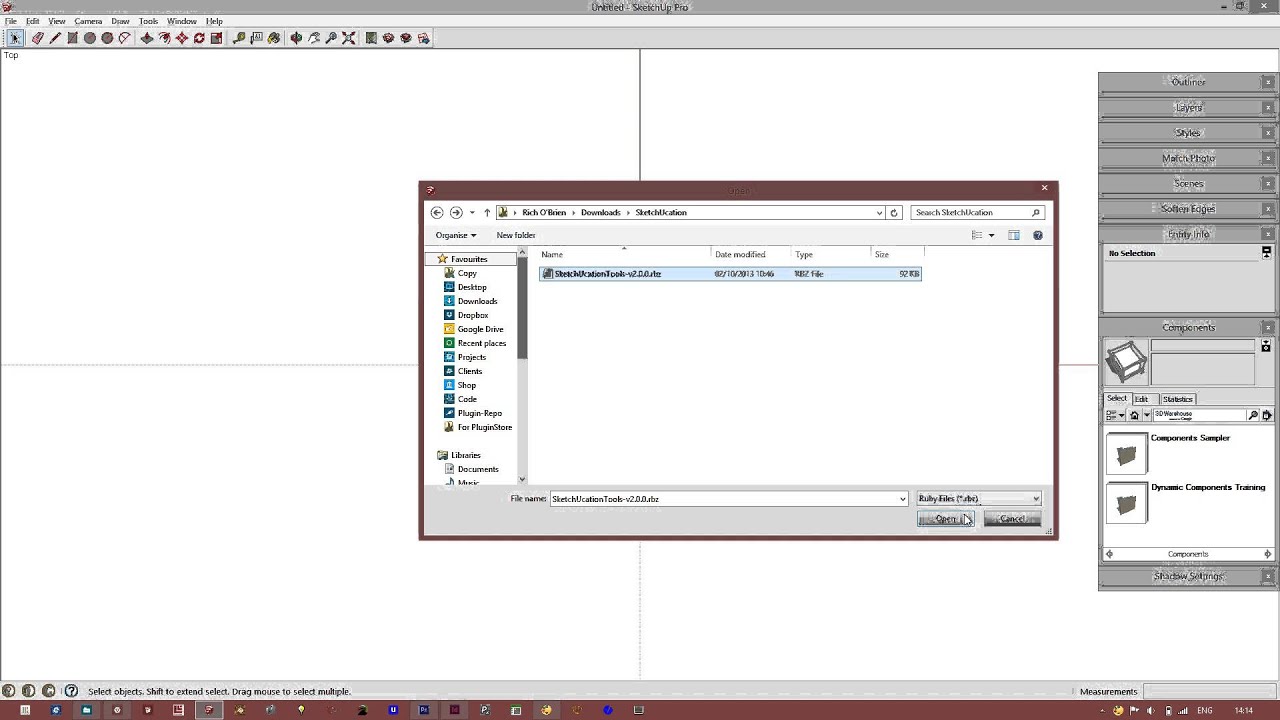Activate the Move tool

click(181, 38)
